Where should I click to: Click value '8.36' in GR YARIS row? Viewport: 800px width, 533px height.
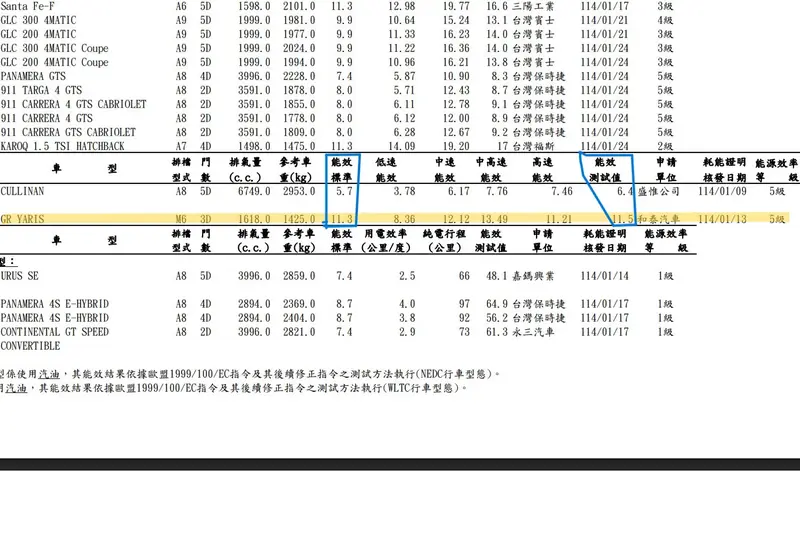click(404, 219)
